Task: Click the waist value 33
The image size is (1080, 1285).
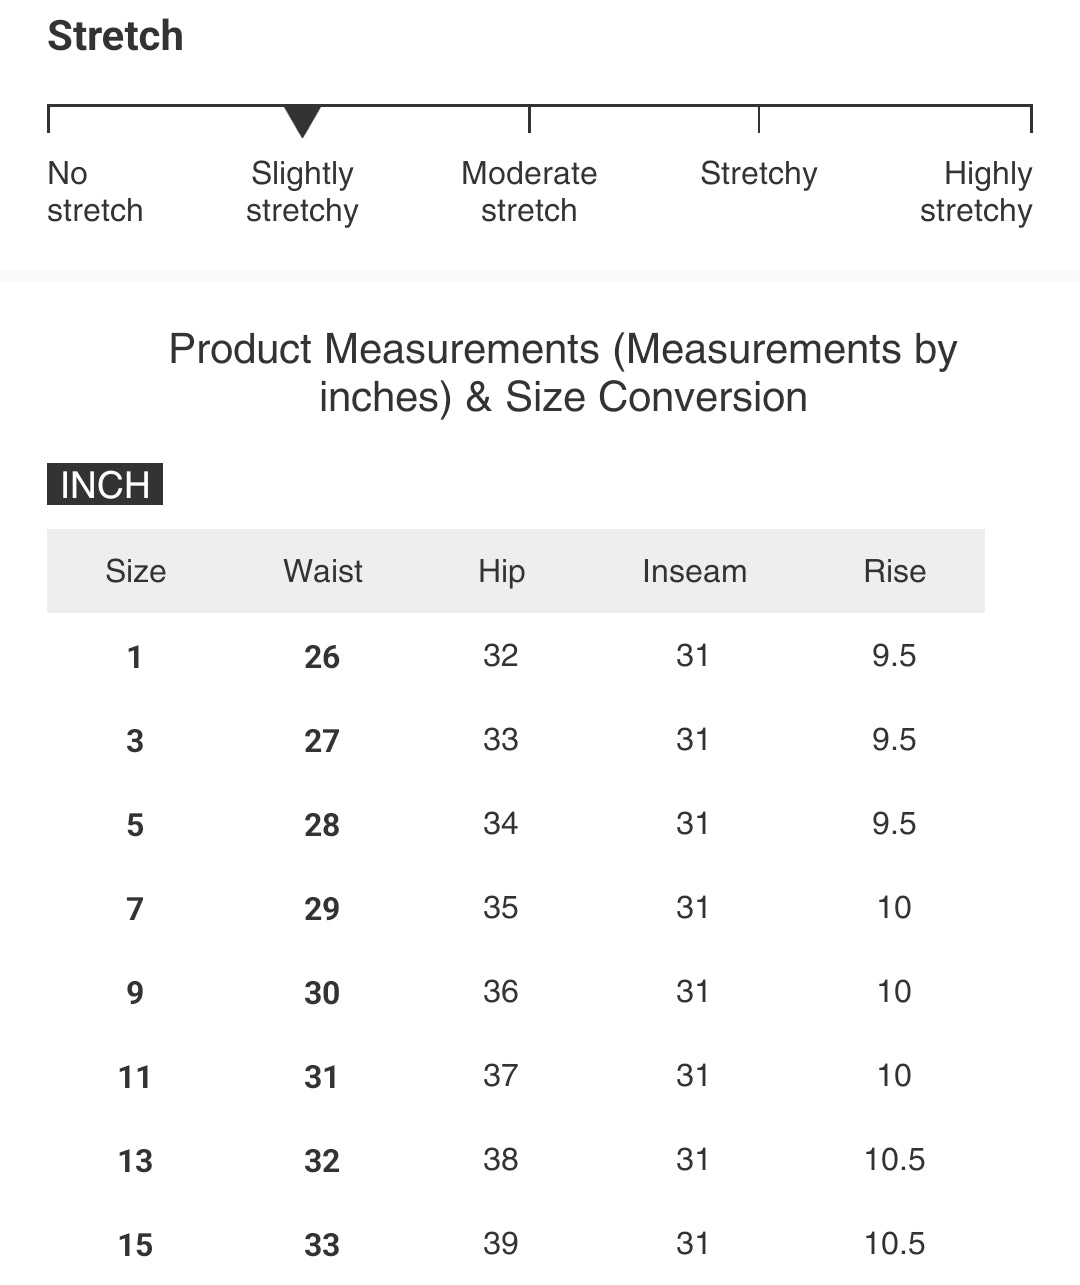Action: pos(322,1245)
